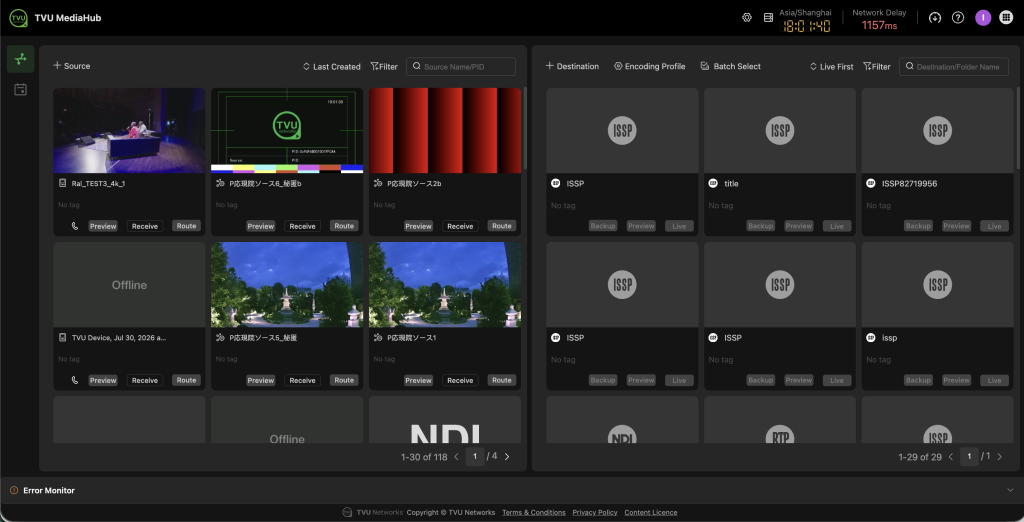Preview the Rai_TEST3_4k_1 source
Image resolution: width=1024 pixels, height=522 pixels.
[103, 226]
